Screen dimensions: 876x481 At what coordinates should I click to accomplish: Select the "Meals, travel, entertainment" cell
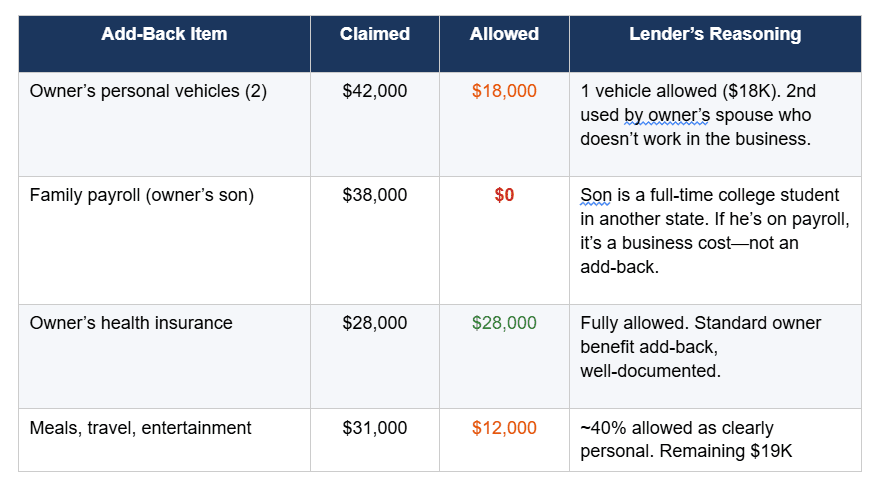click(141, 428)
